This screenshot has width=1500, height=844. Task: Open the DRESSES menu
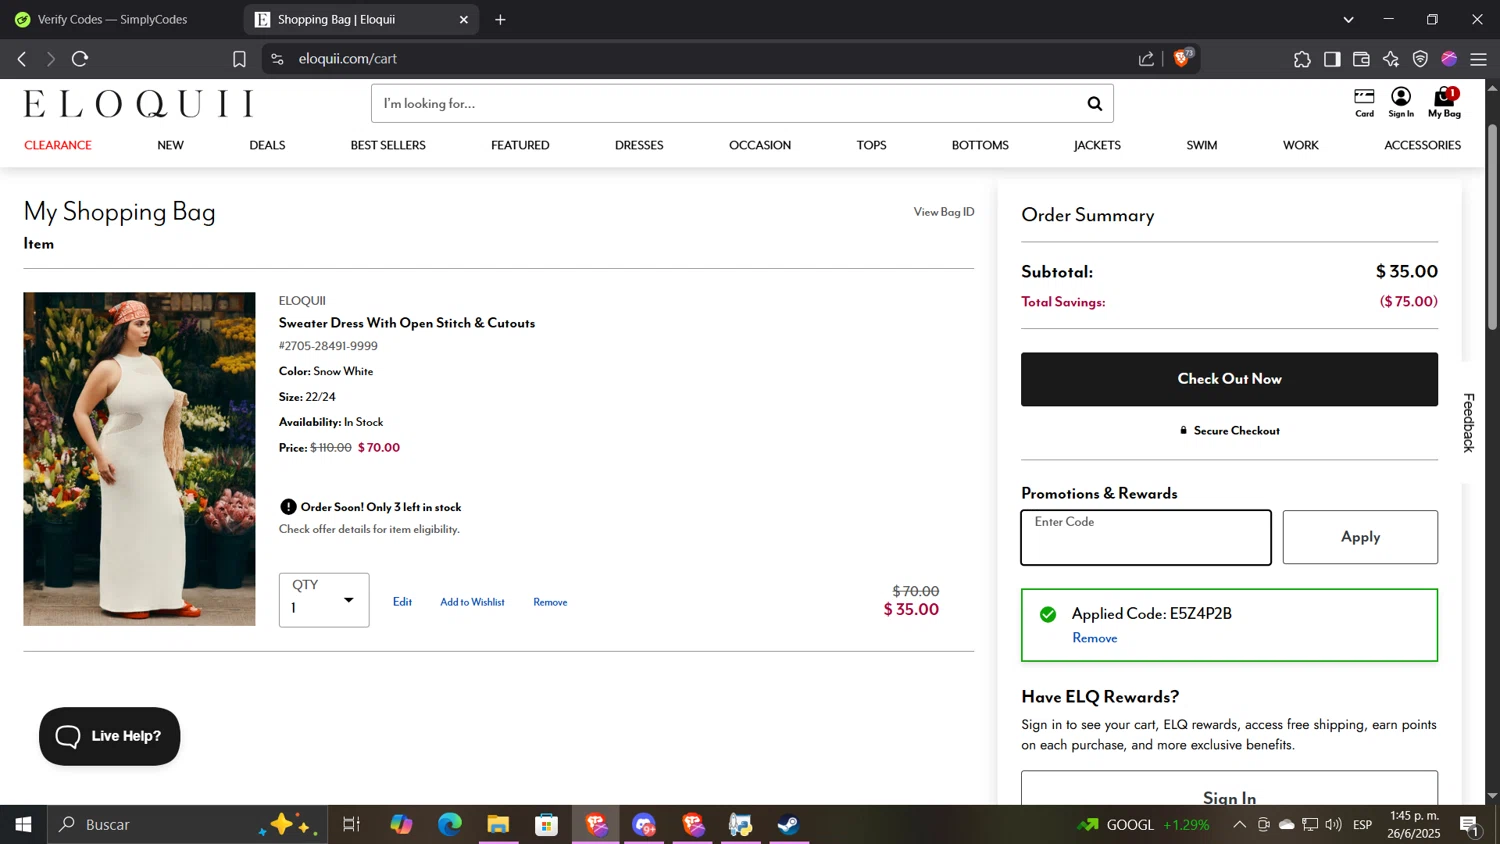tap(639, 145)
